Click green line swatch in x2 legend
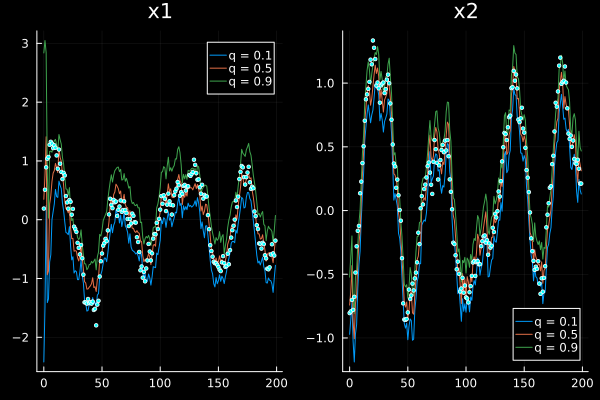Viewport: 600px width, 400px height. tap(526, 349)
